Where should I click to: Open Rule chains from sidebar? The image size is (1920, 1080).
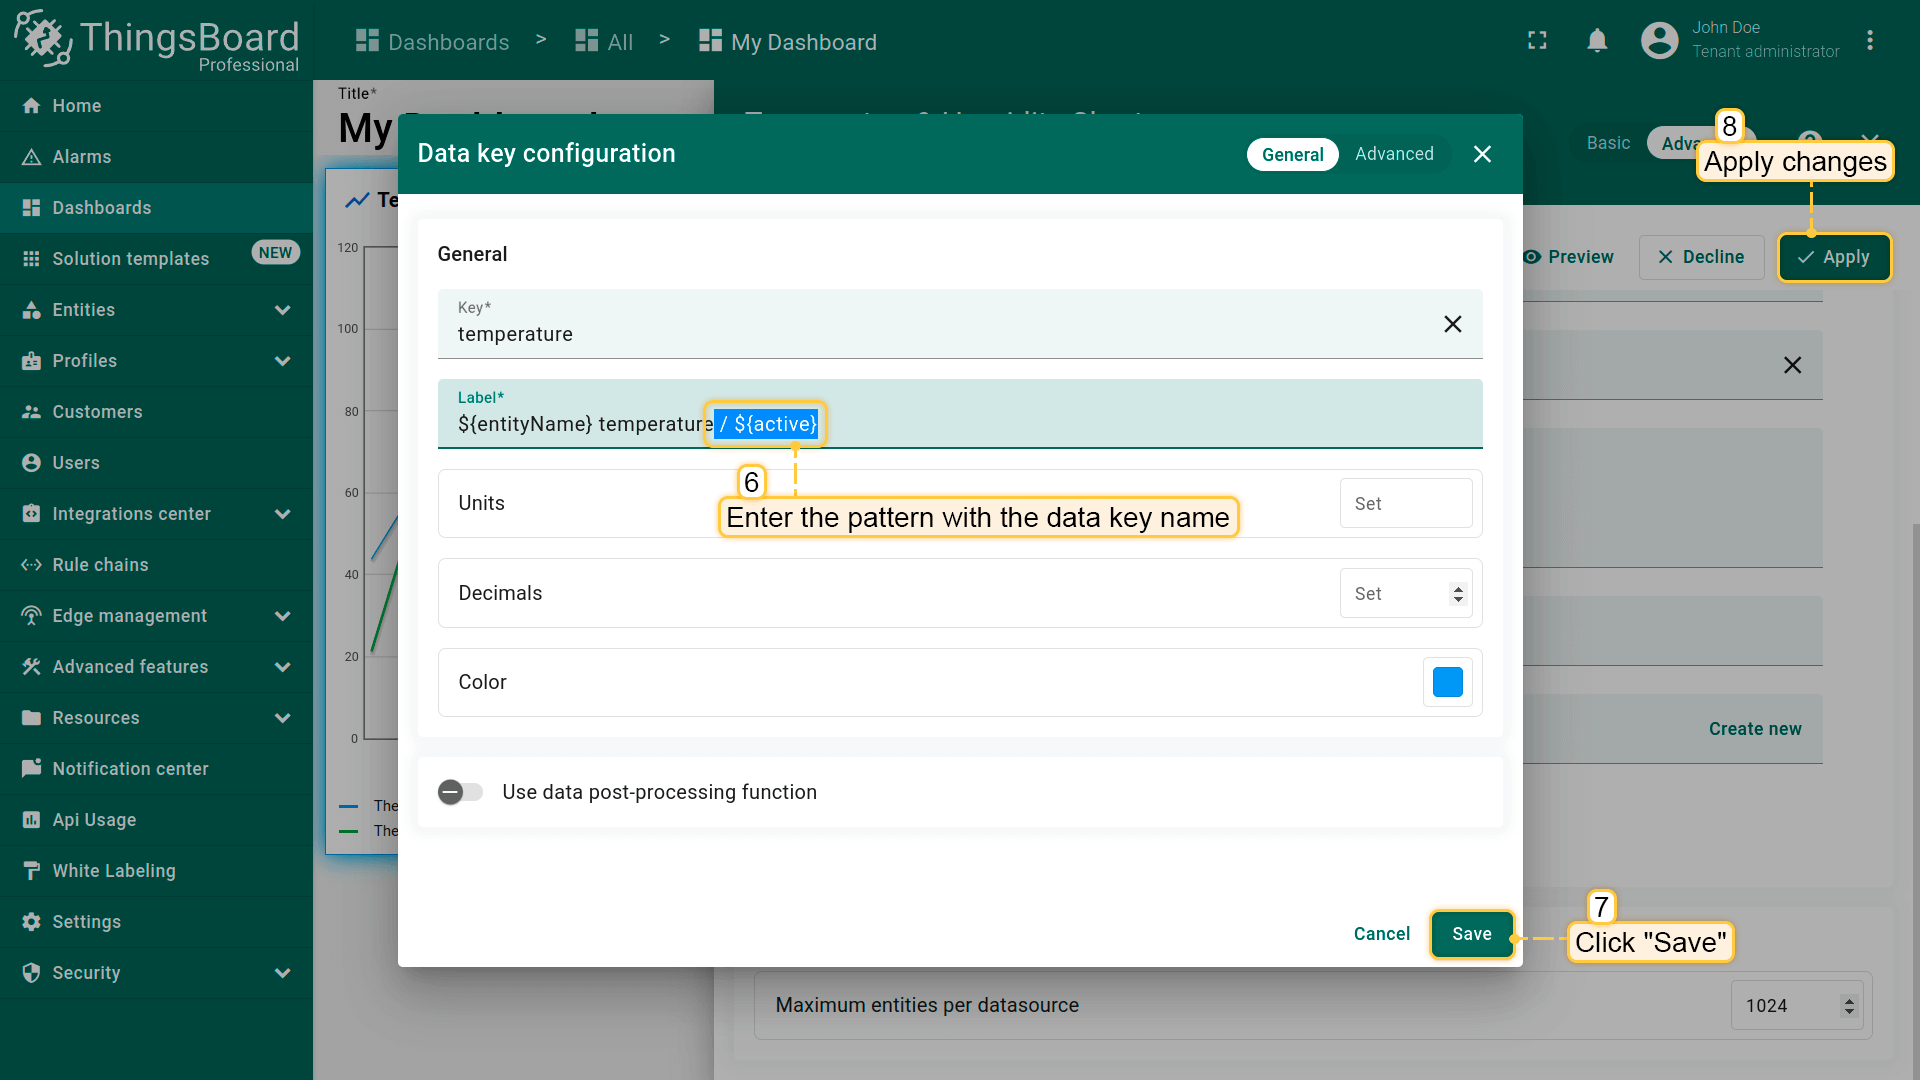tap(100, 565)
